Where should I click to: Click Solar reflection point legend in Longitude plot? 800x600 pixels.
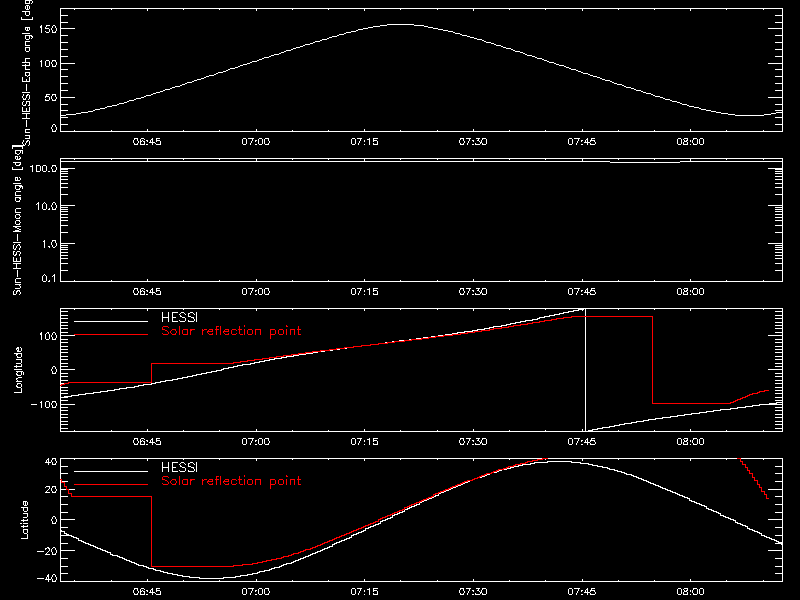point(231,331)
